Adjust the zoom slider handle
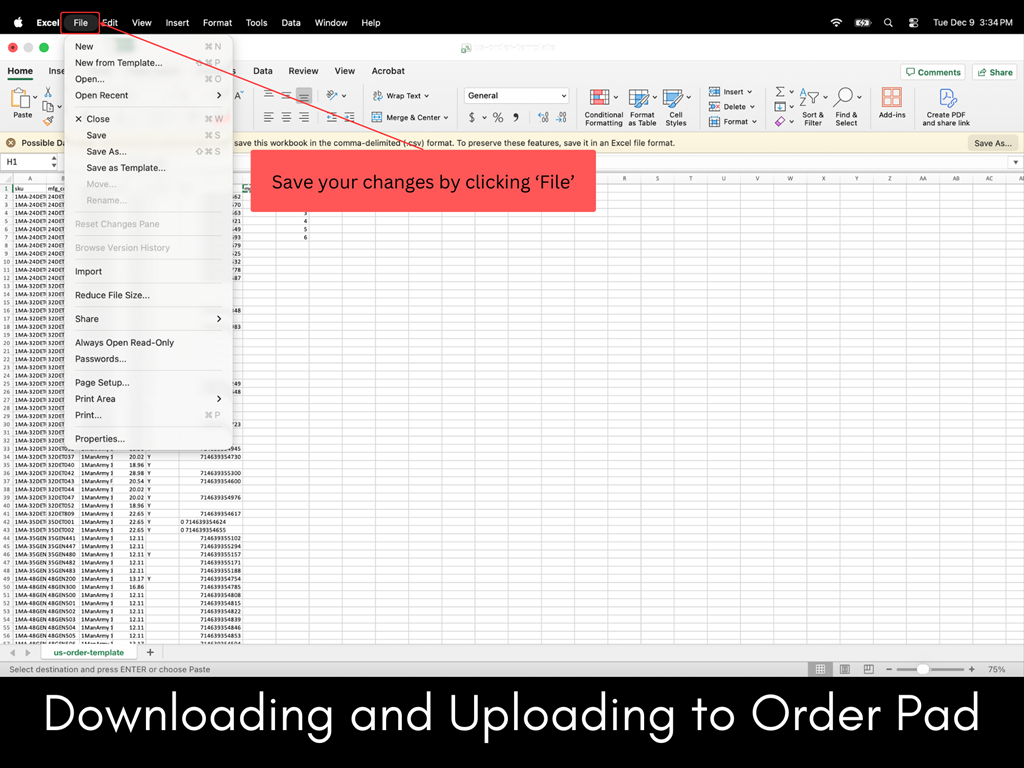 point(922,669)
